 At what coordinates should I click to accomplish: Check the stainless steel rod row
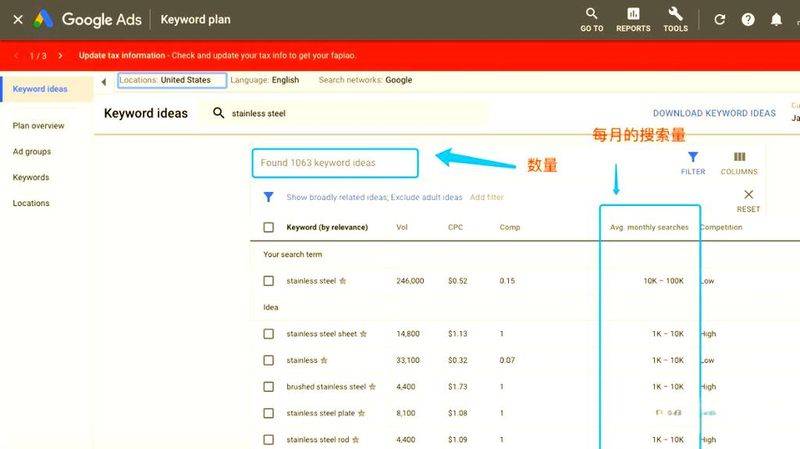tap(268, 440)
